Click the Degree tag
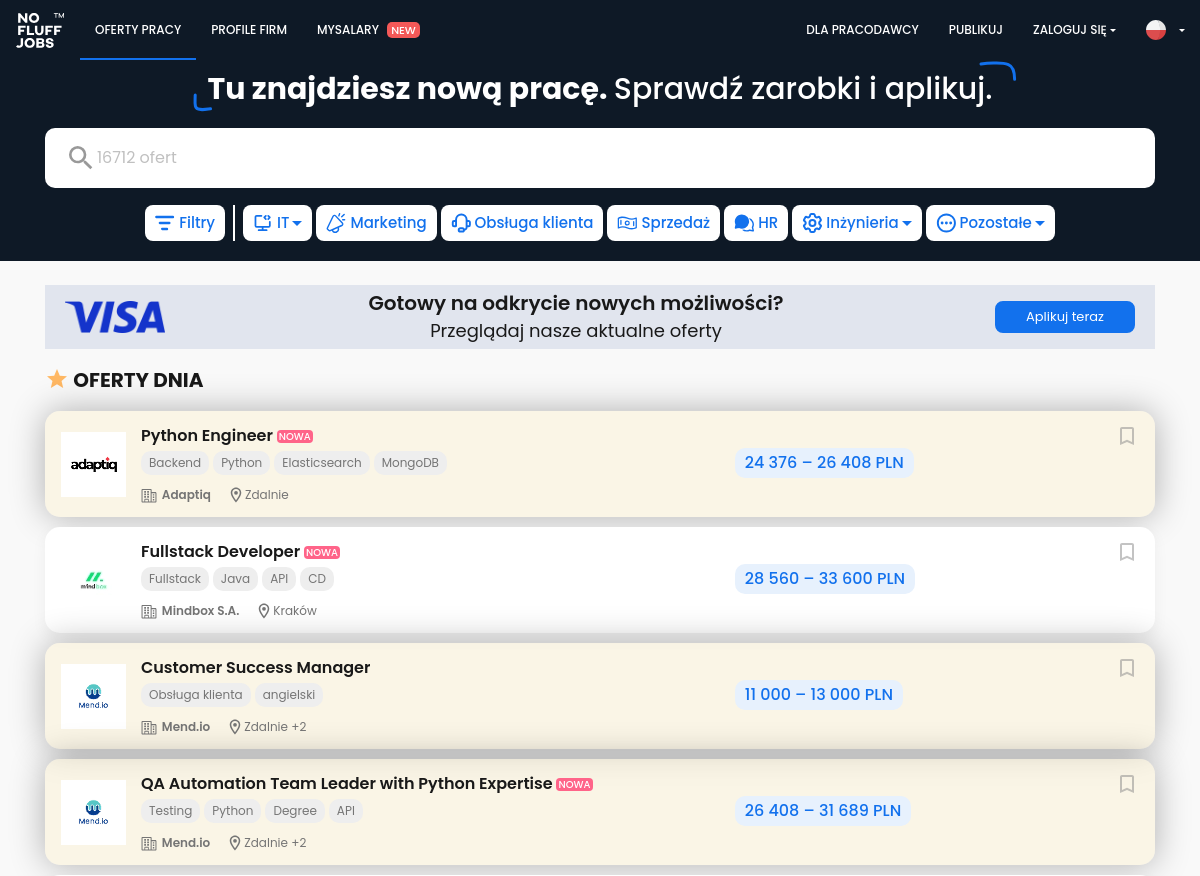Screen dimensions: 1200x876 coord(295,811)
